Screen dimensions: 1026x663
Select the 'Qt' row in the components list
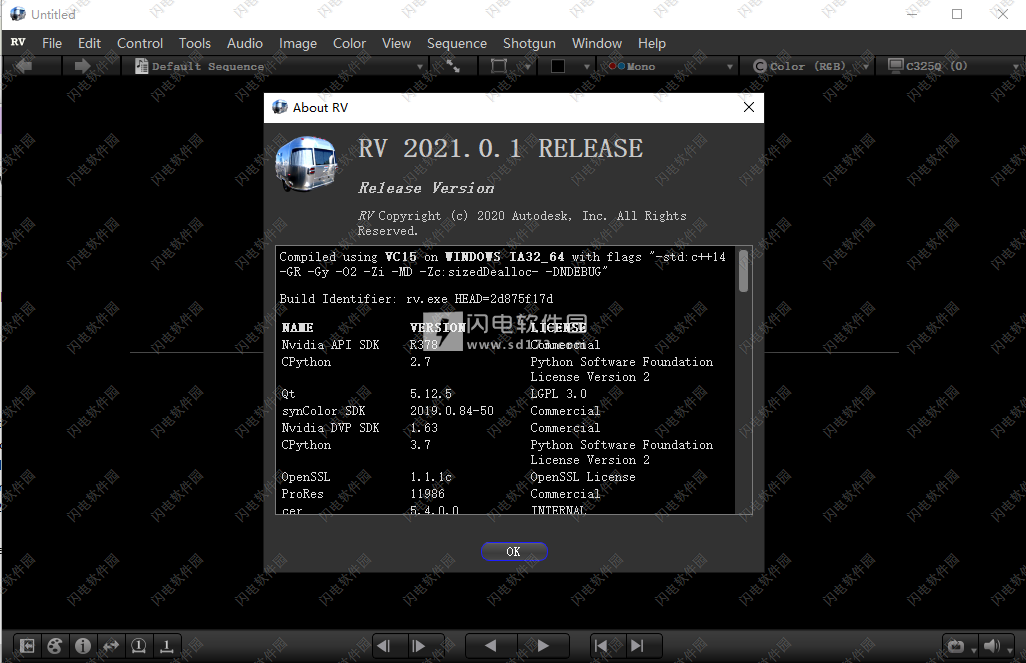coord(434,394)
